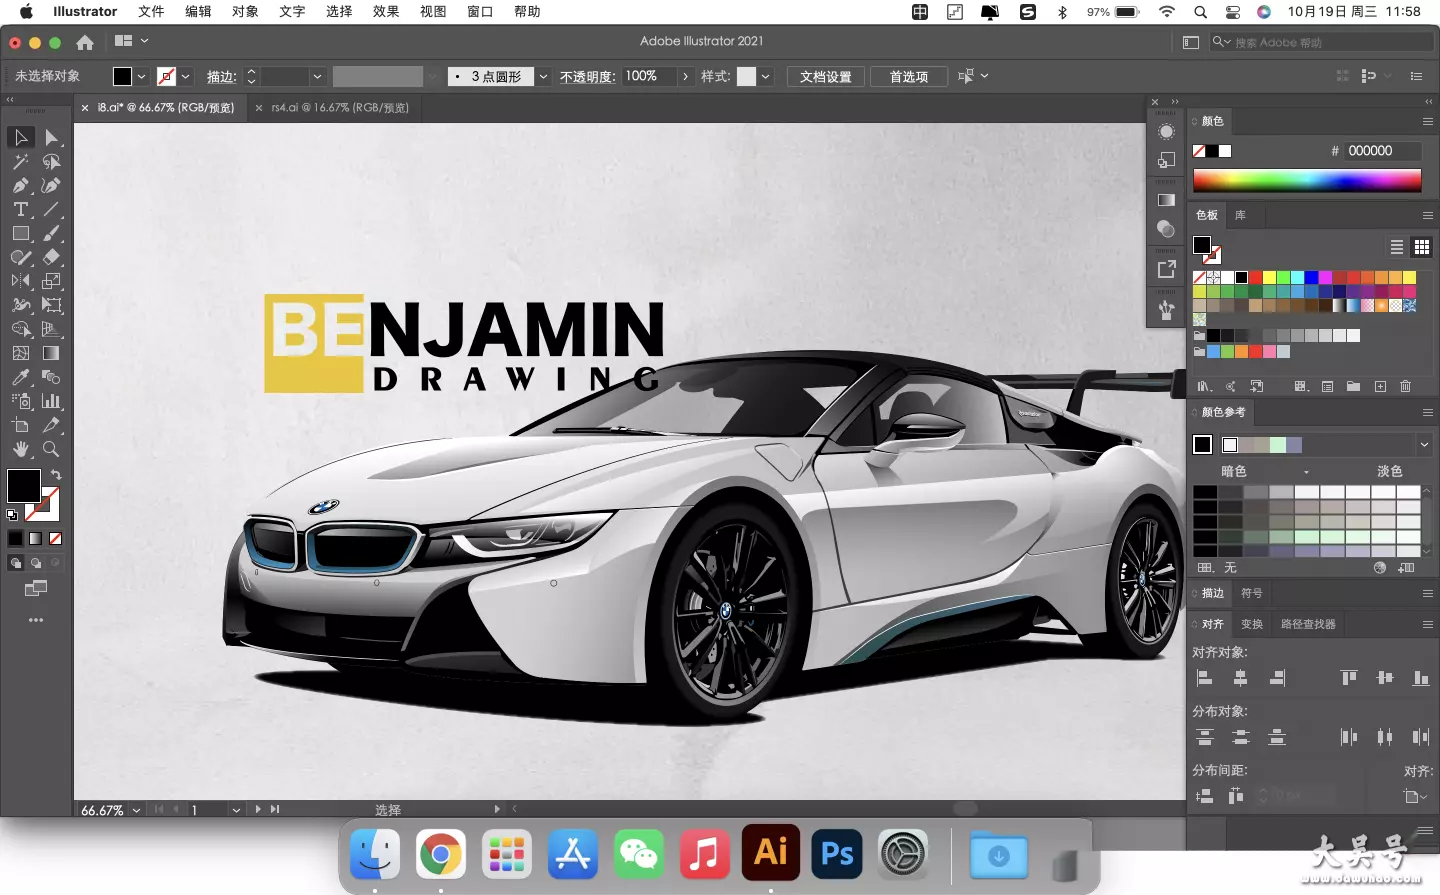Toggle default fill and stroke icon
This screenshot has width=1440, height=895.
[12, 515]
